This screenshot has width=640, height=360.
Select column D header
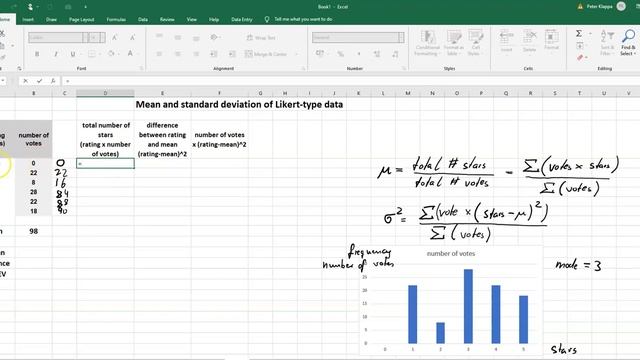click(x=105, y=93)
